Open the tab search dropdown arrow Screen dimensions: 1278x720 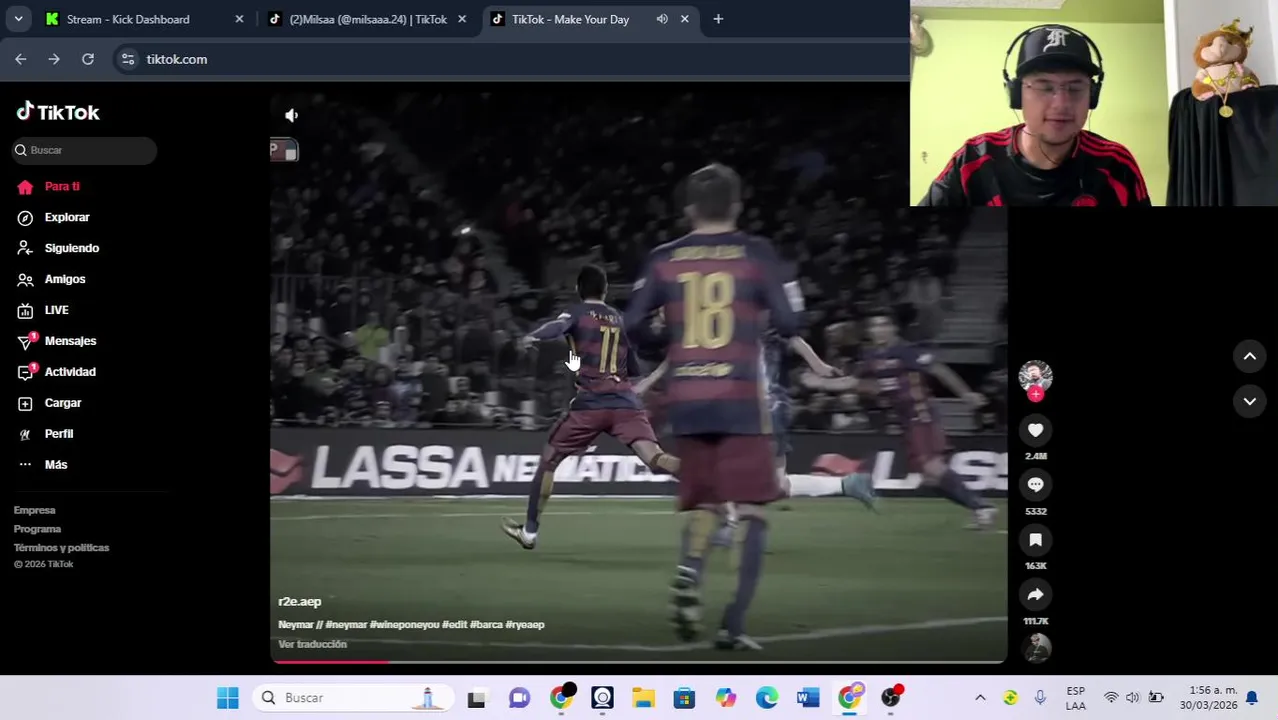point(18,19)
